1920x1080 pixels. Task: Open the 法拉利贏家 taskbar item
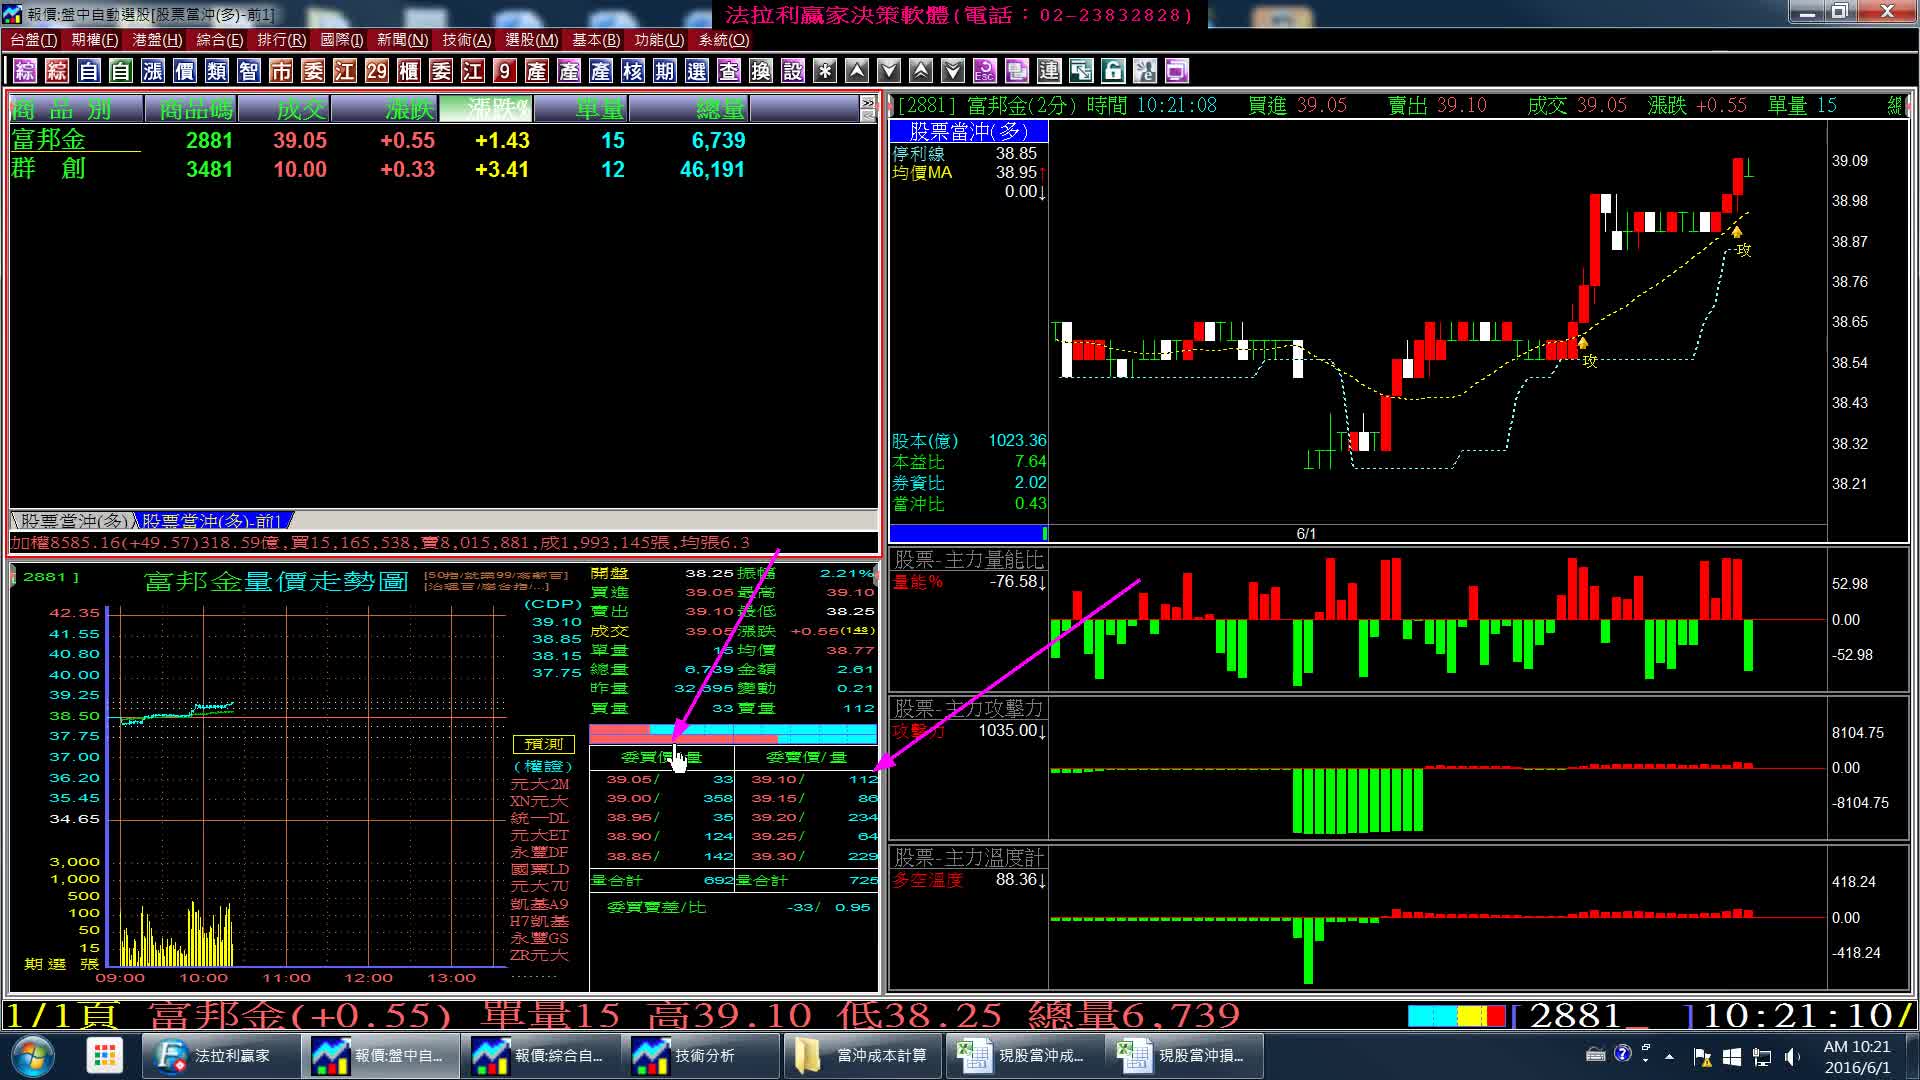(221, 1056)
